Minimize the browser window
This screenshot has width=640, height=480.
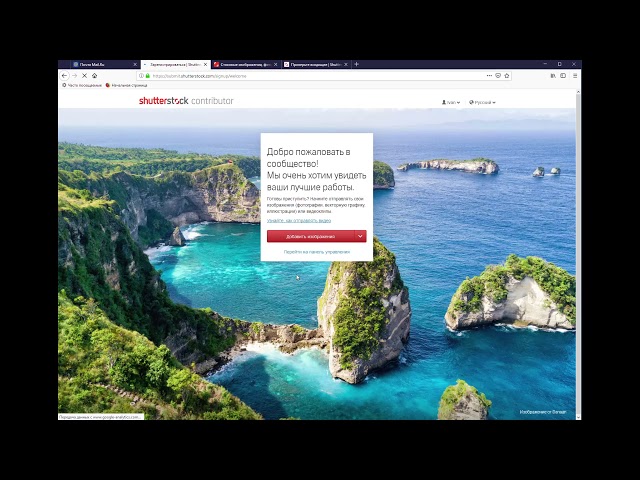545,64
